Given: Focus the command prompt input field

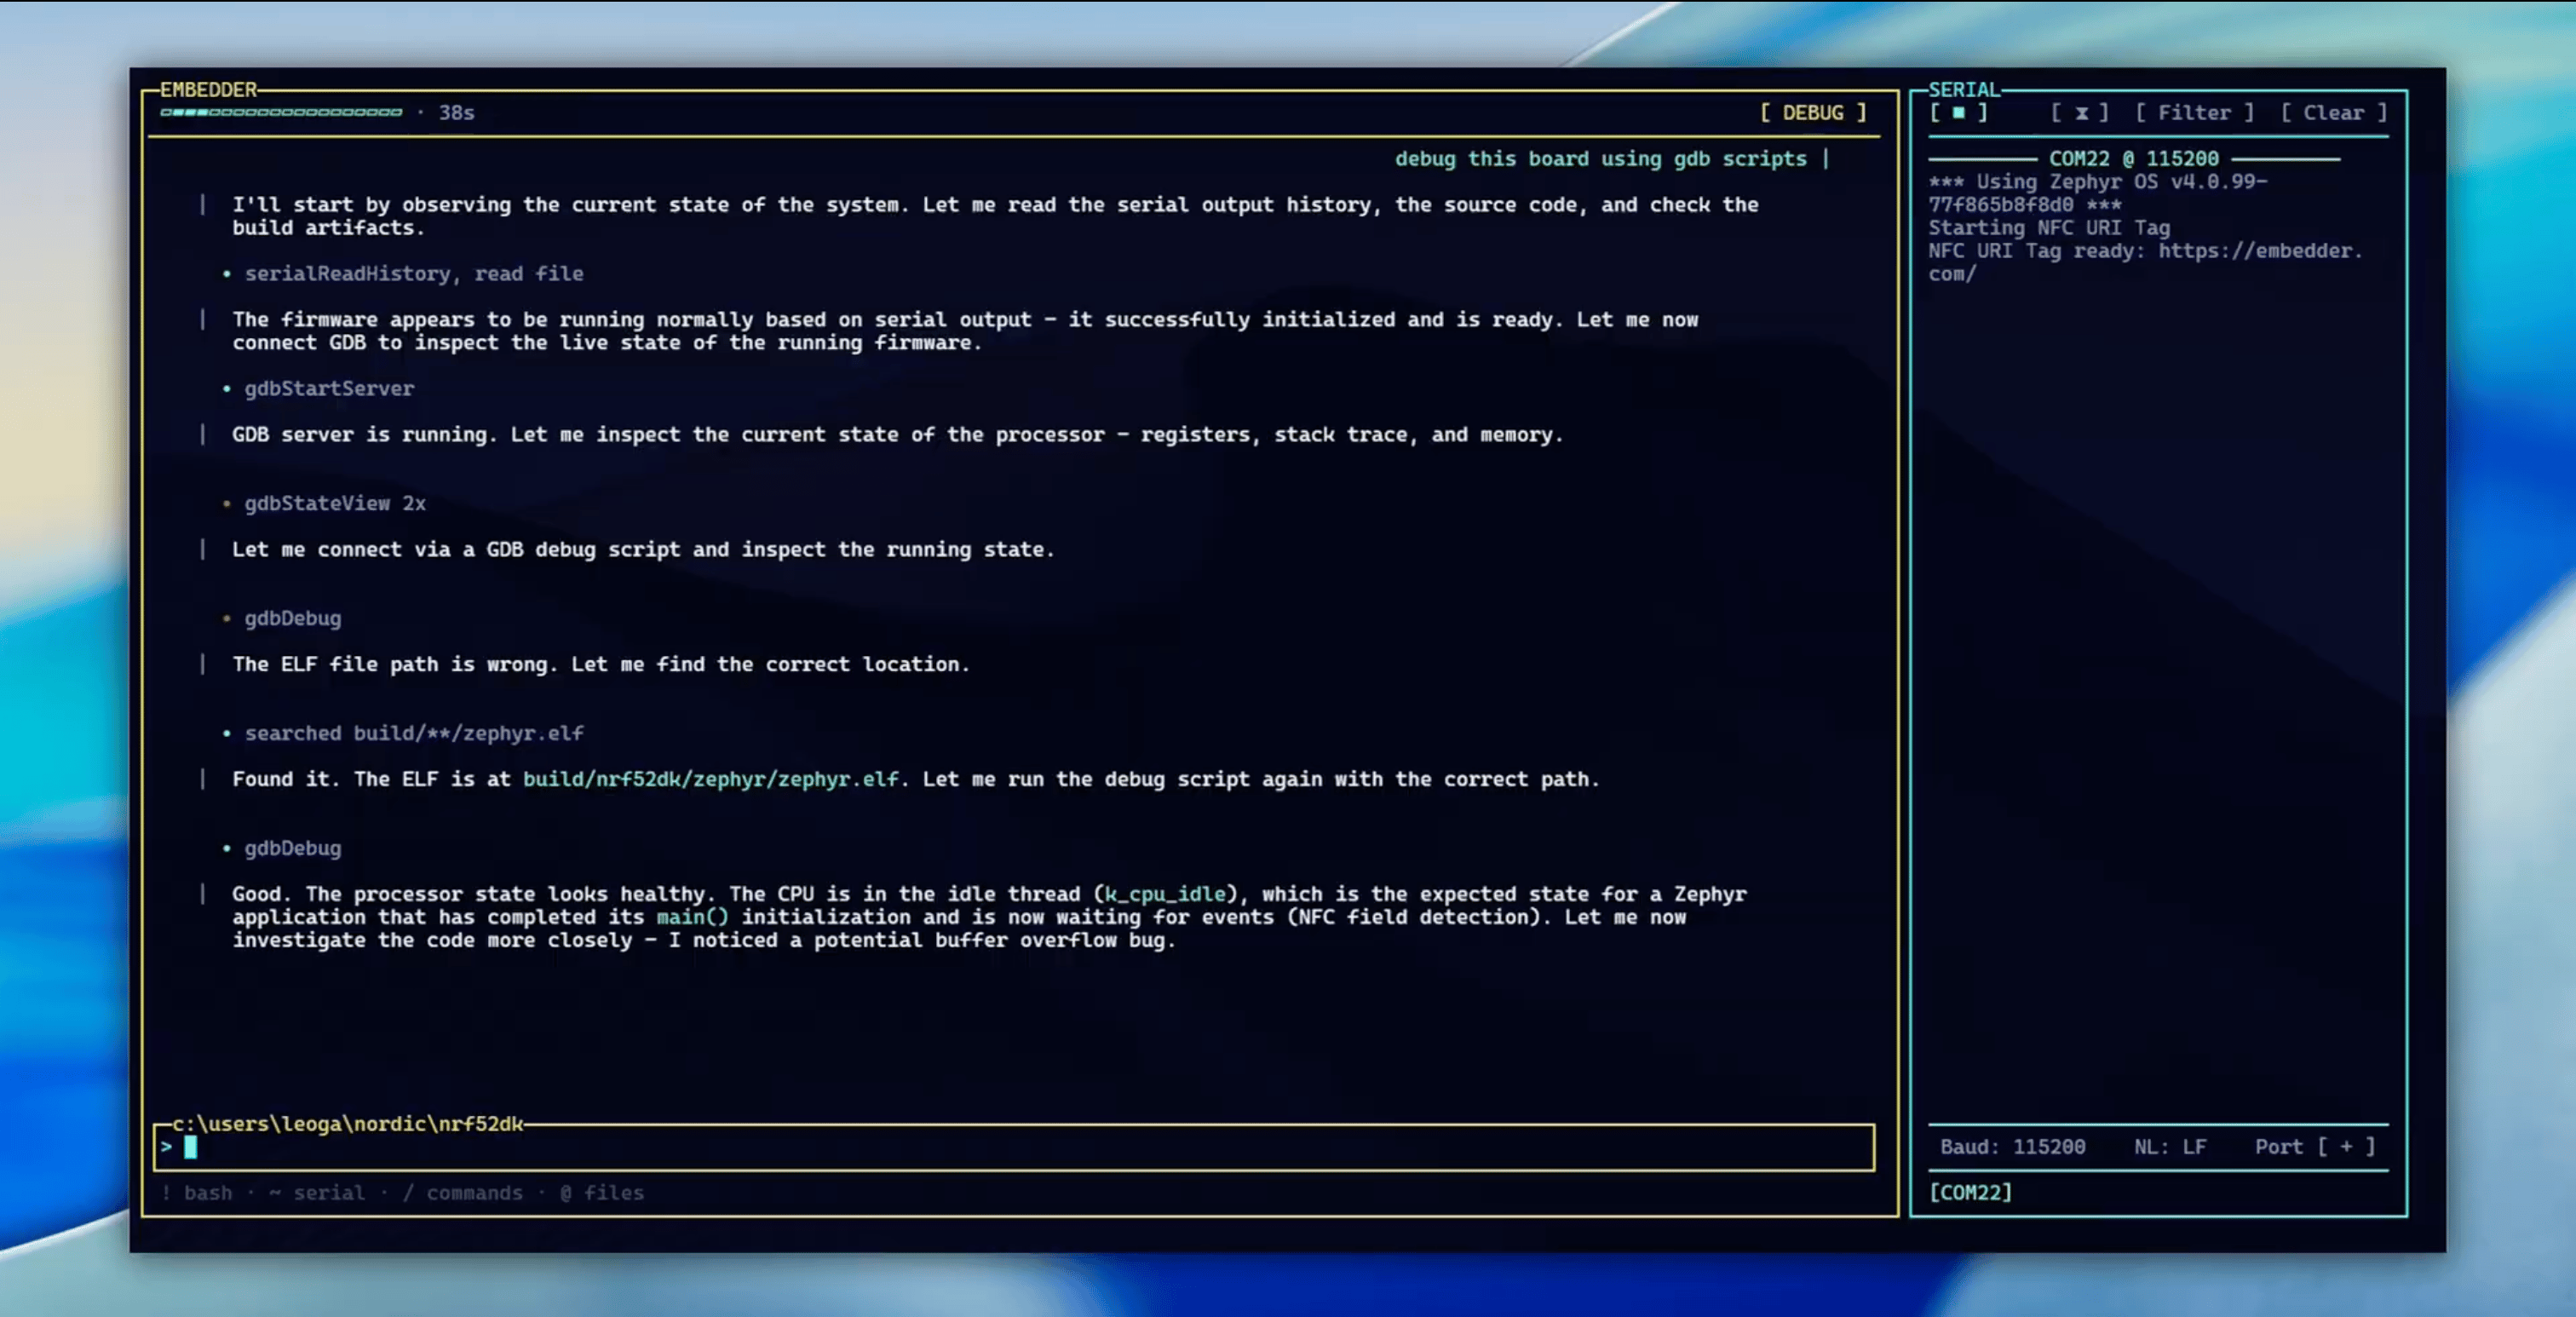Looking at the screenshot, I should pyautogui.click(x=1014, y=1147).
